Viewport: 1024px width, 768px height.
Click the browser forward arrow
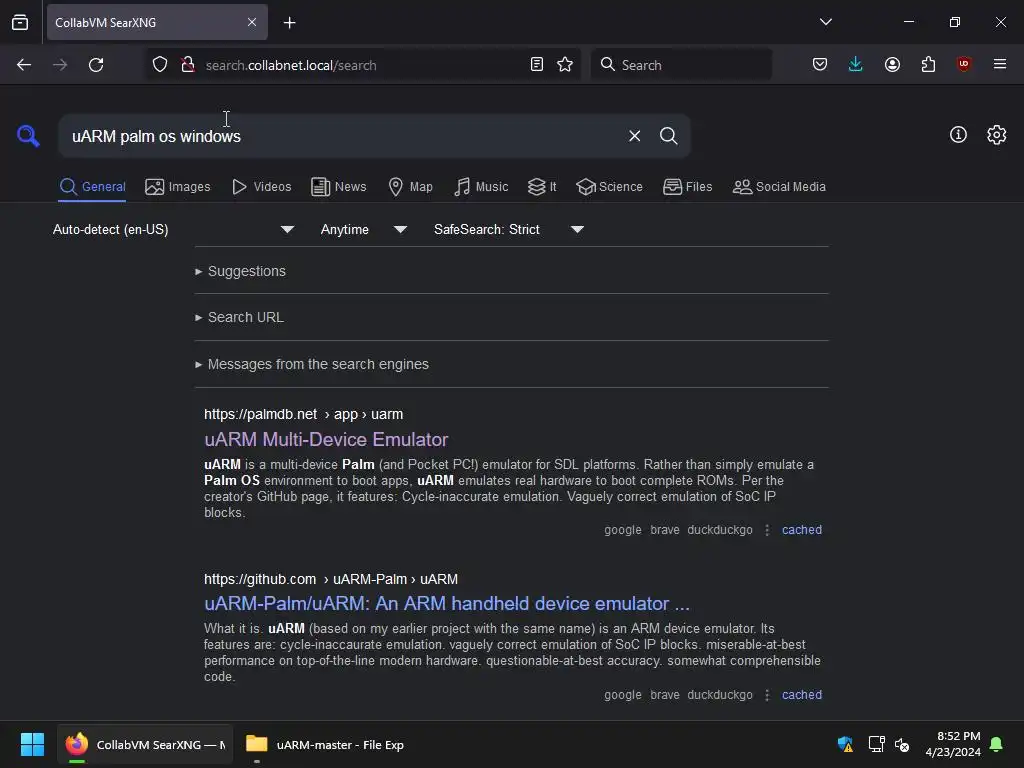(60, 65)
